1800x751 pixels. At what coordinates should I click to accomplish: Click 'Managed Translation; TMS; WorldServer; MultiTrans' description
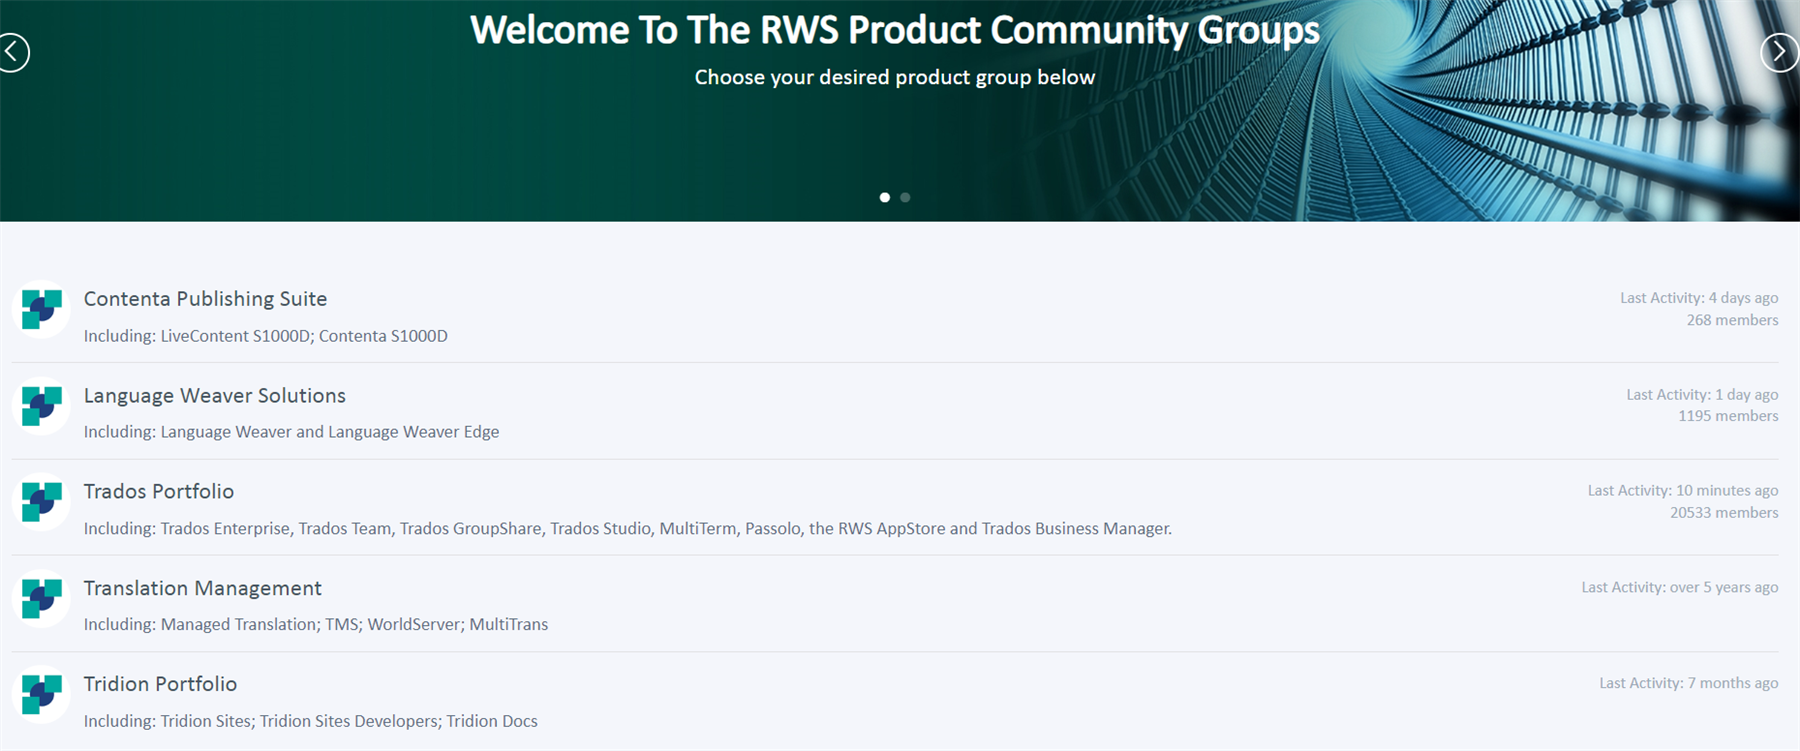point(354,624)
